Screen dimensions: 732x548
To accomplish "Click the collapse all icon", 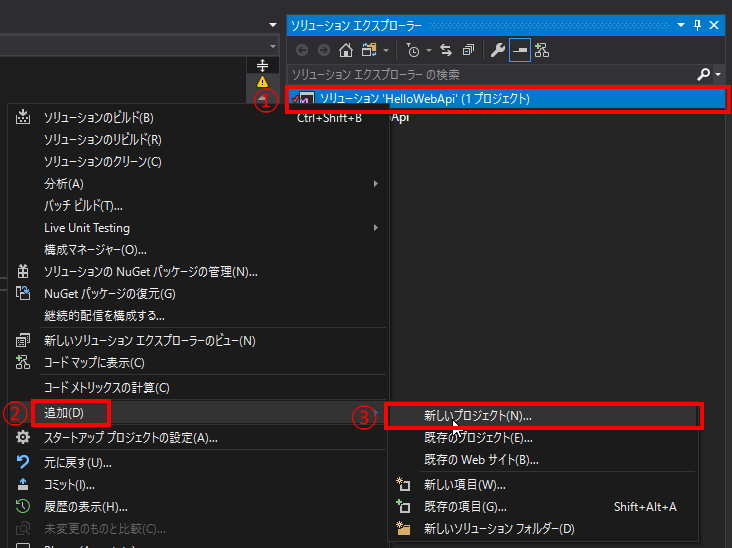I will [x=468, y=50].
